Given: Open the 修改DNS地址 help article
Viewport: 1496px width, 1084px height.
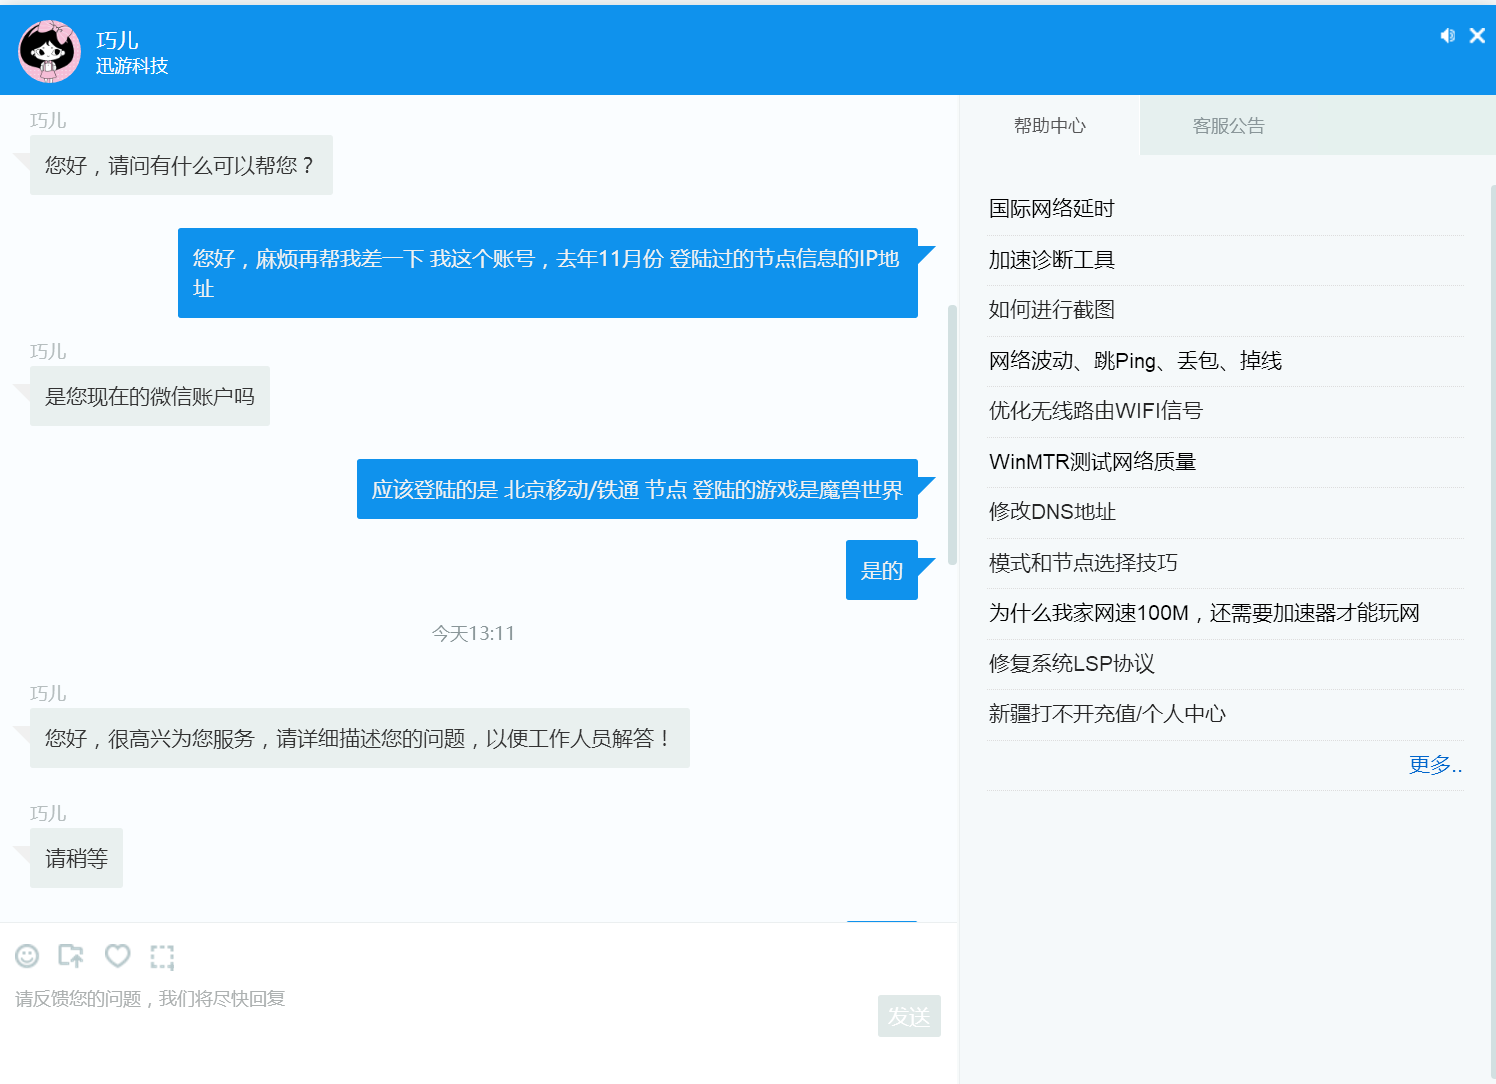Looking at the screenshot, I should [x=1052, y=512].
